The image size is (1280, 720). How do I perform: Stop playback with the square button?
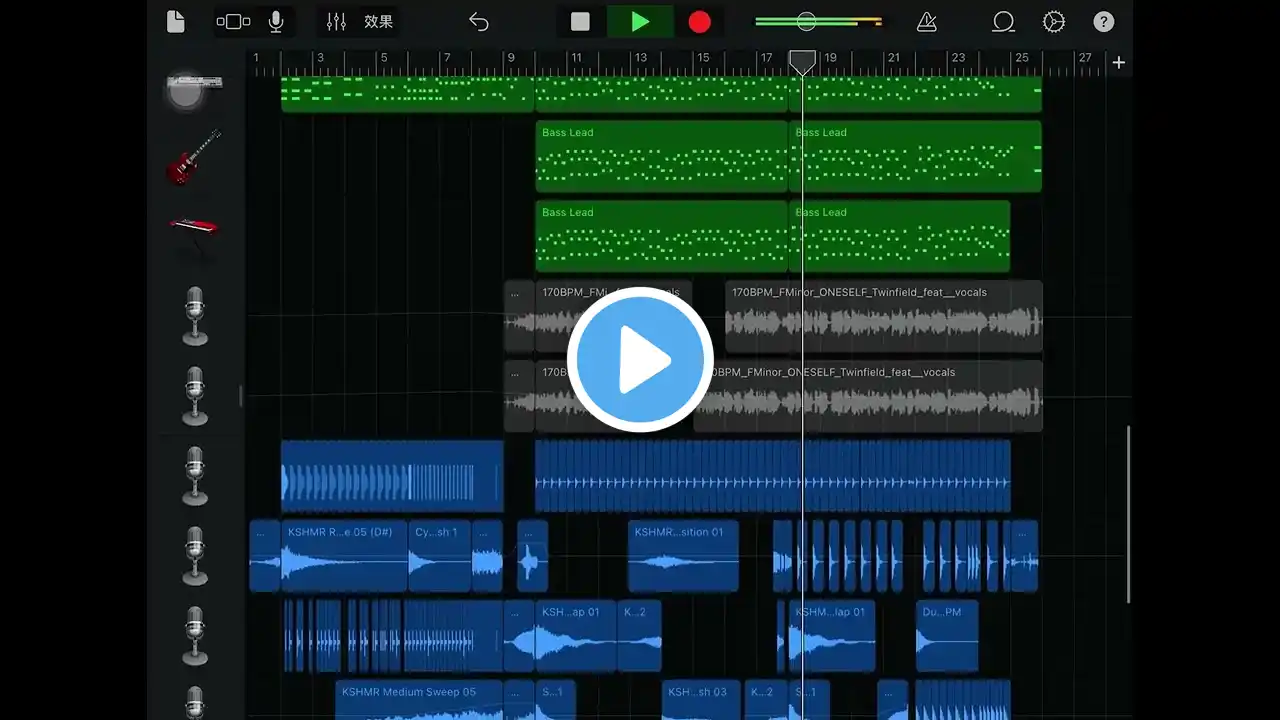click(x=580, y=21)
